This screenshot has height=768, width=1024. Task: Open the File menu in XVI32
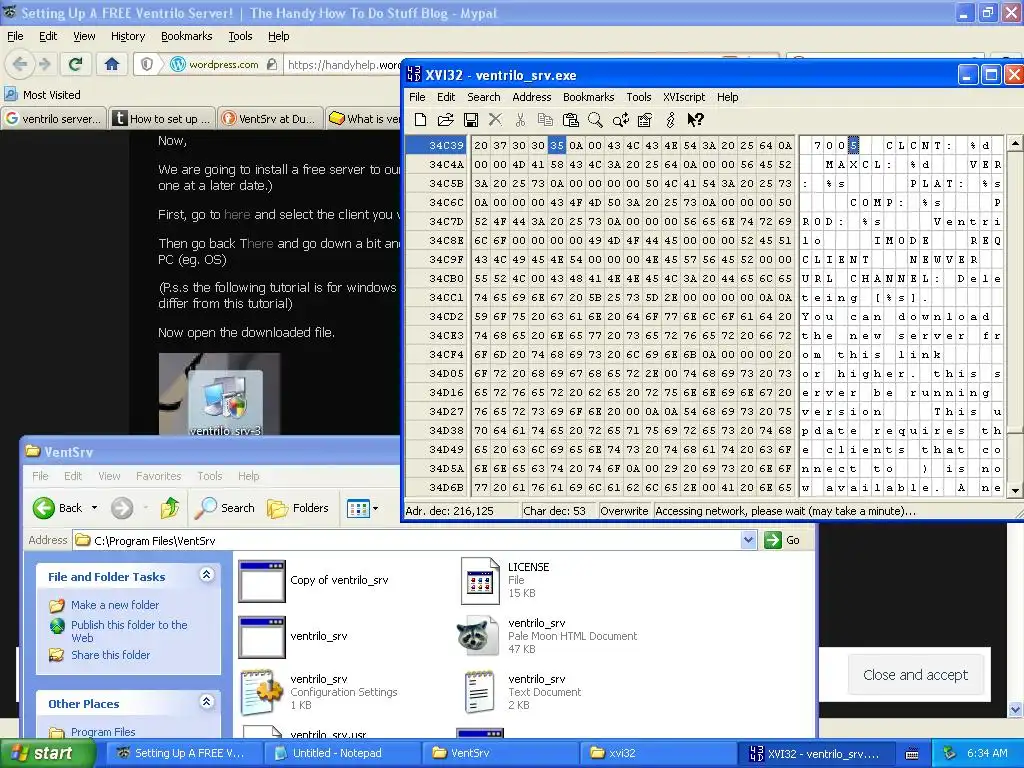tap(417, 97)
